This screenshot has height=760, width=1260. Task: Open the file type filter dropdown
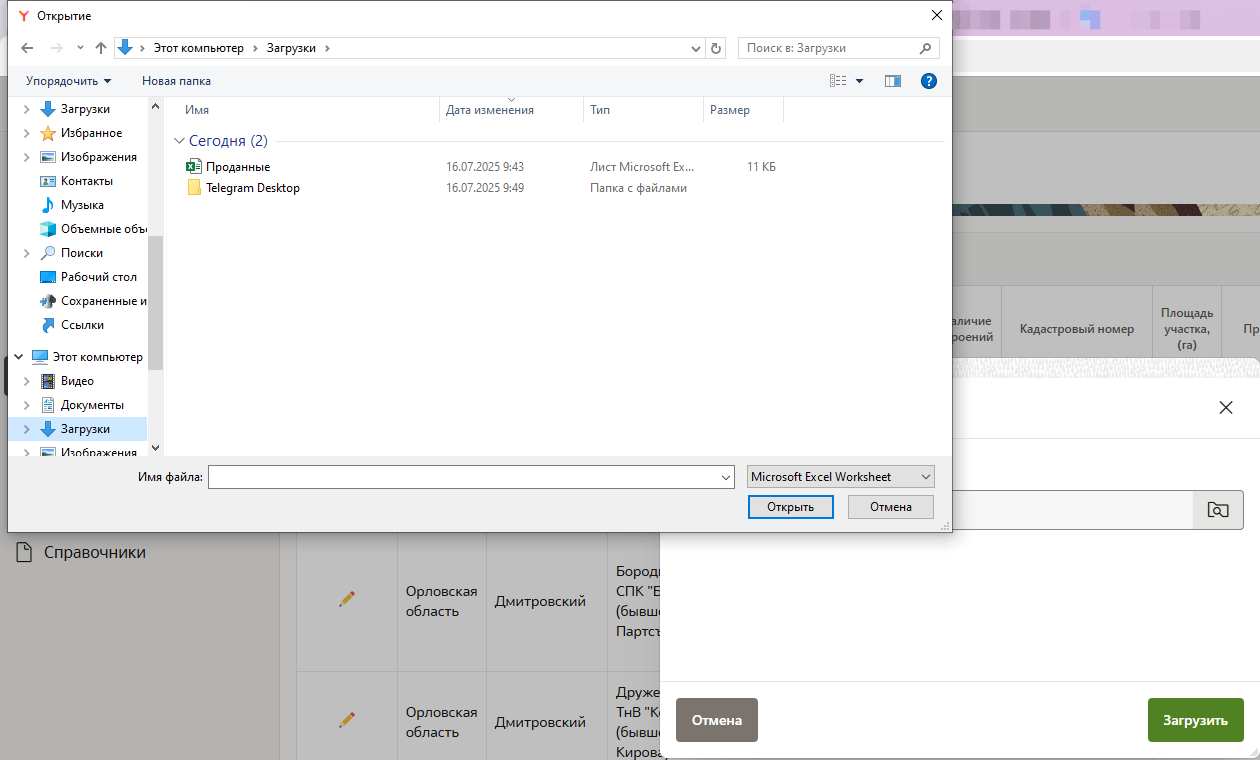[x=840, y=477]
